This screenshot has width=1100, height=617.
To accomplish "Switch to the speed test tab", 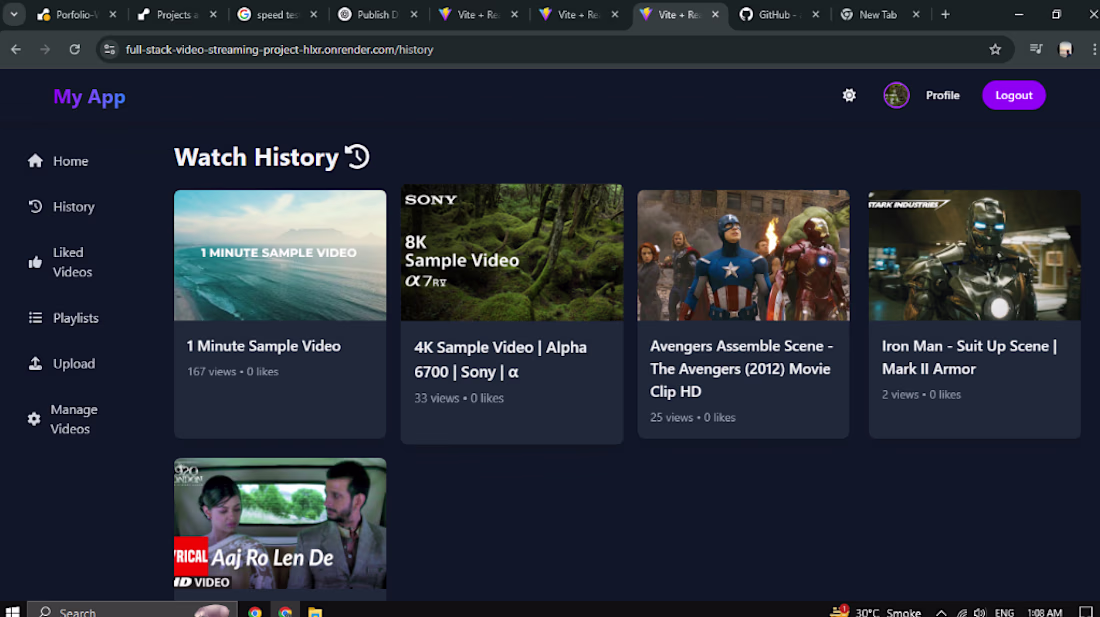I will [x=278, y=14].
